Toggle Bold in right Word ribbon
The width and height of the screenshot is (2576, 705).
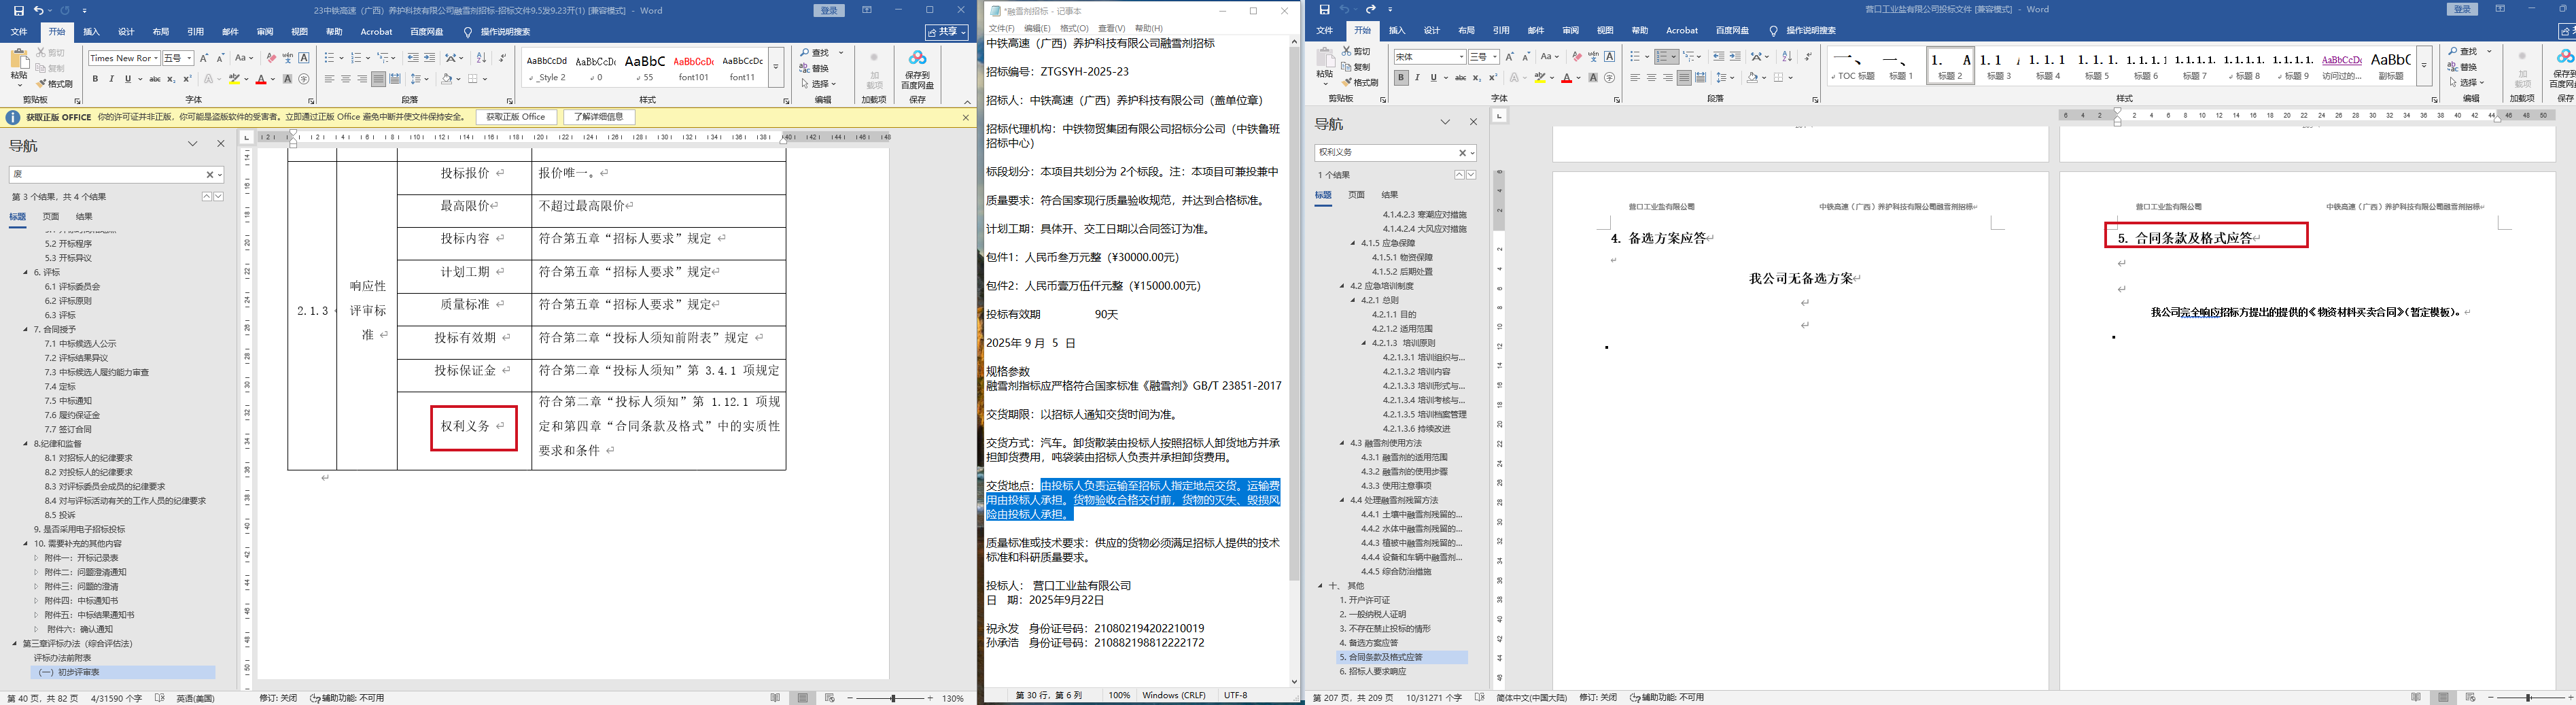[x=1400, y=78]
